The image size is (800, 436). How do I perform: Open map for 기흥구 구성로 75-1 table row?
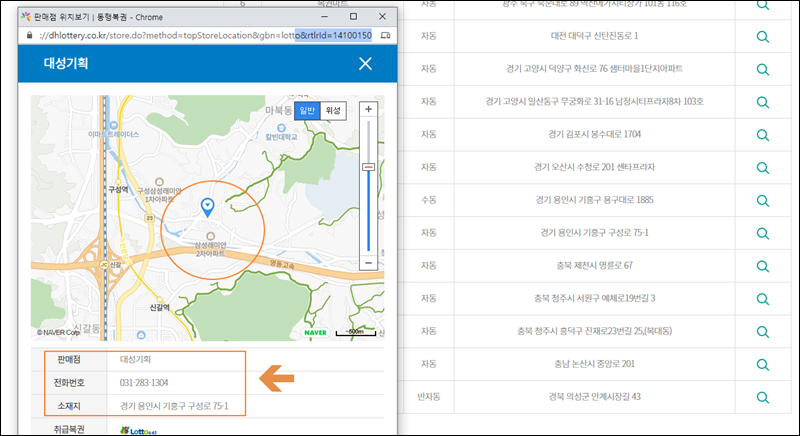[763, 233]
